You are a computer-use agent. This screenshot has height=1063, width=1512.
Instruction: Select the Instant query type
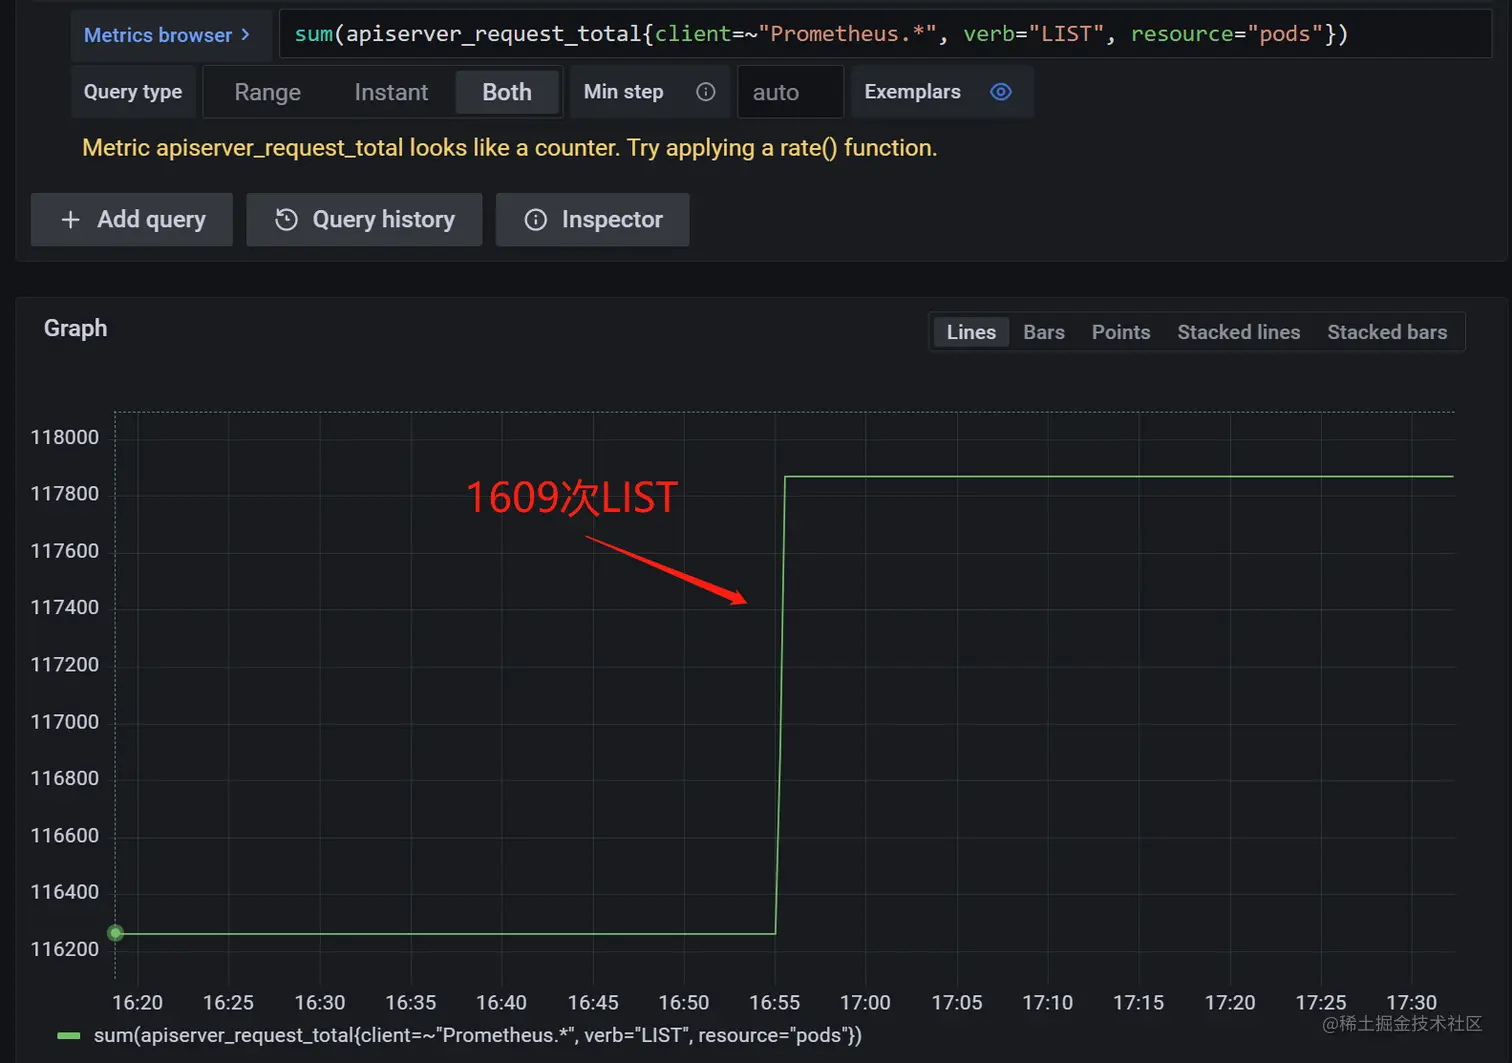click(x=391, y=92)
